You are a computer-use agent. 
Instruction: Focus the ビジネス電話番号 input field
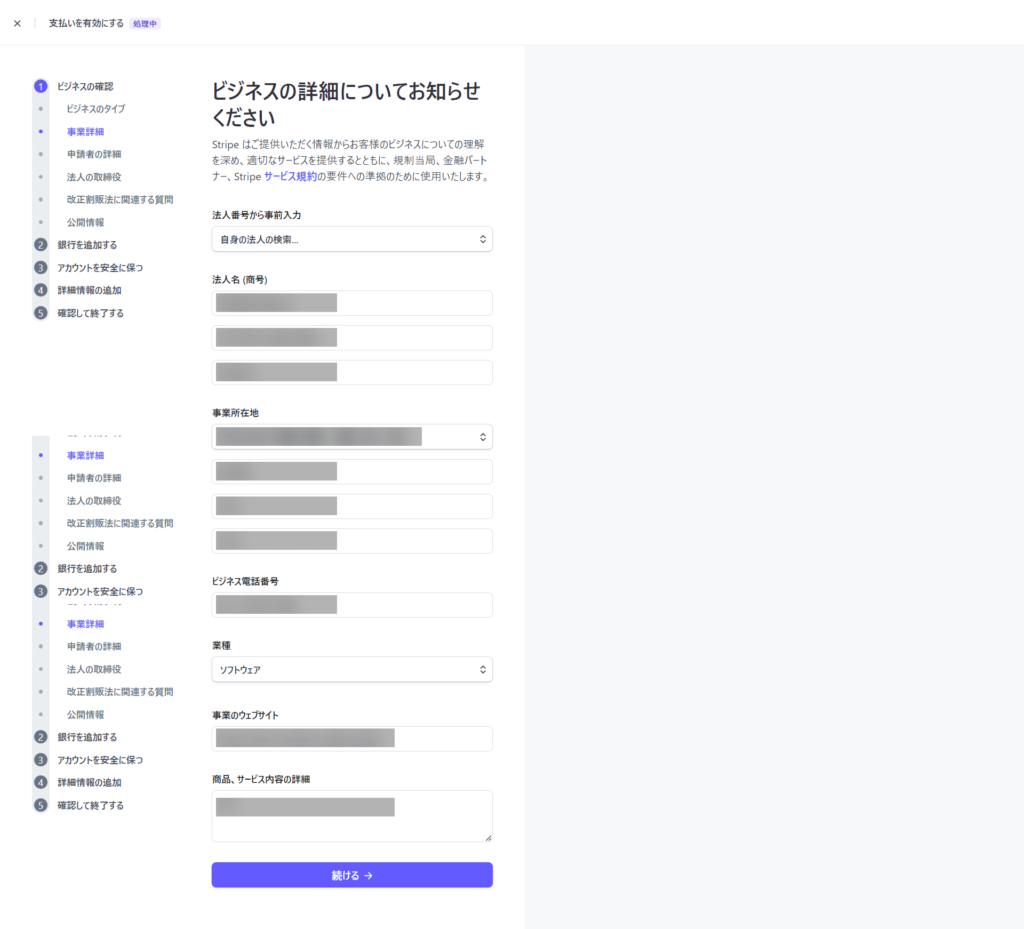tap(351, 605)
